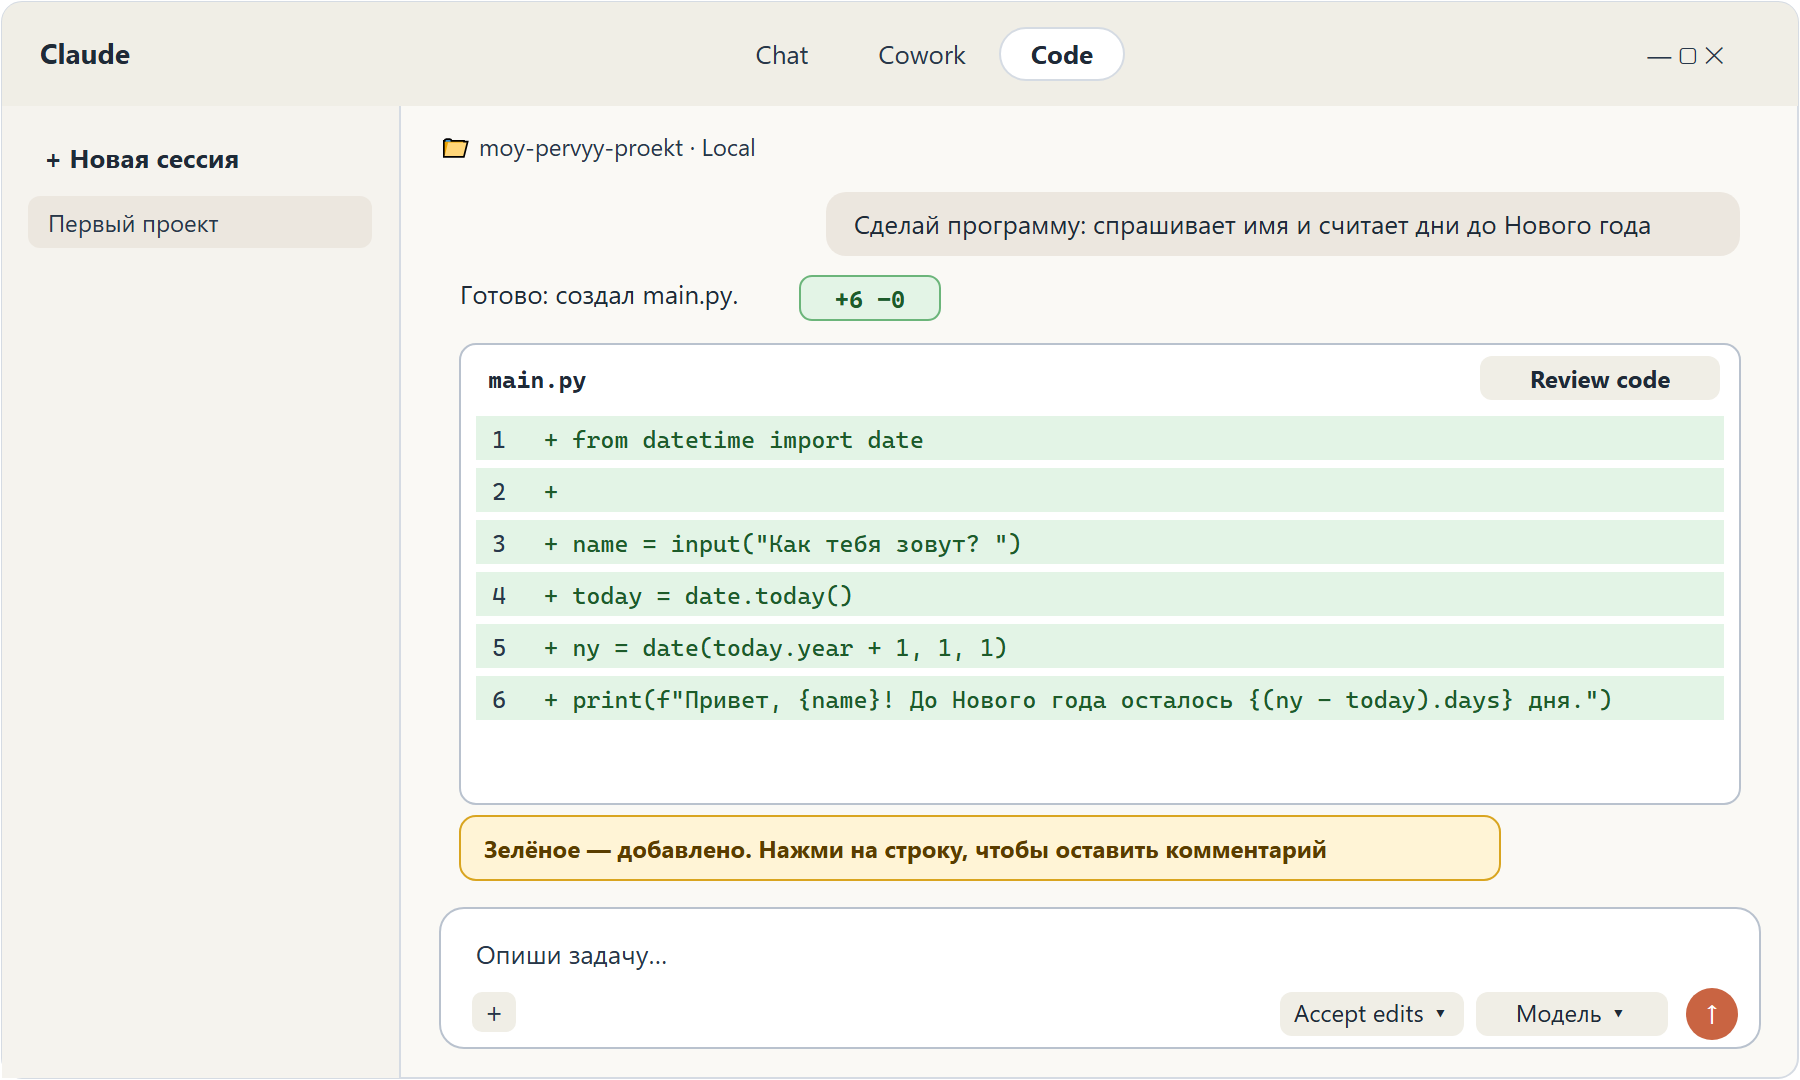This screenshot has width=1800, height=1080.
Task: Minimize the Claude window
Action: [1659, 56]
